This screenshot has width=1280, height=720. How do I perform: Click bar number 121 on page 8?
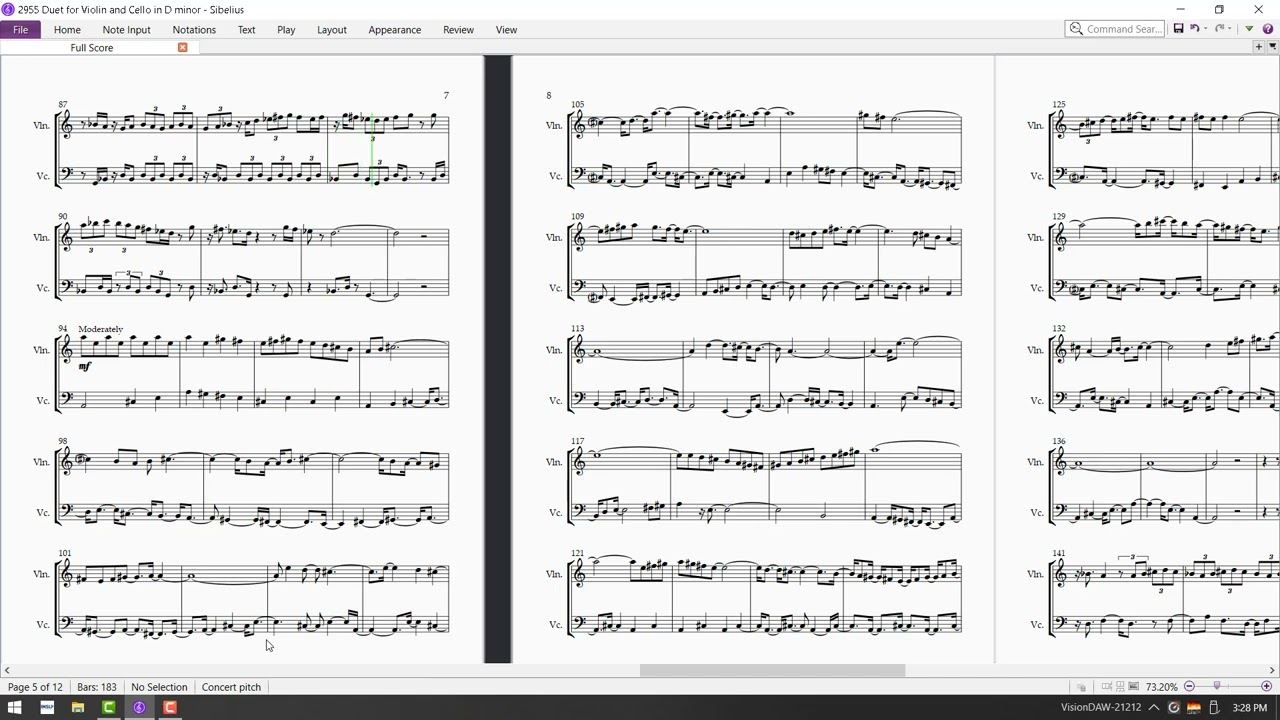[x=577, y=553]
